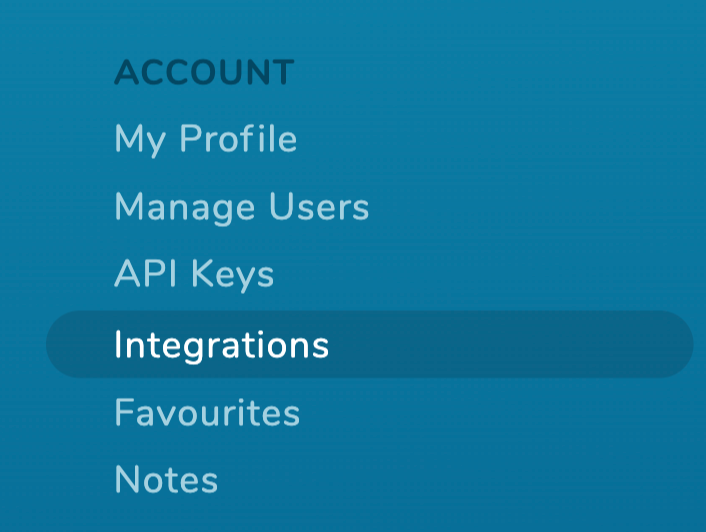Image resolution: width=706 pixels, height=532 pixels.
Task: Pick the Manage Users navigation entry
Action: pyautogui.click(x=242, y=207)
